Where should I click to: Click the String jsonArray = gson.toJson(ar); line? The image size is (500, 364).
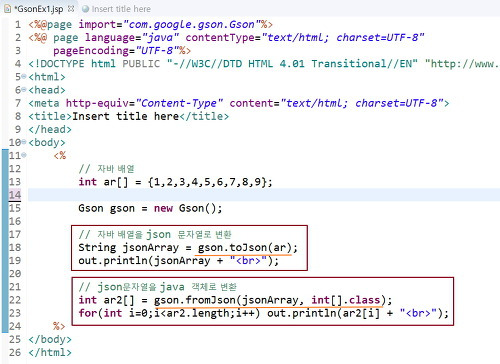(188, 247)
